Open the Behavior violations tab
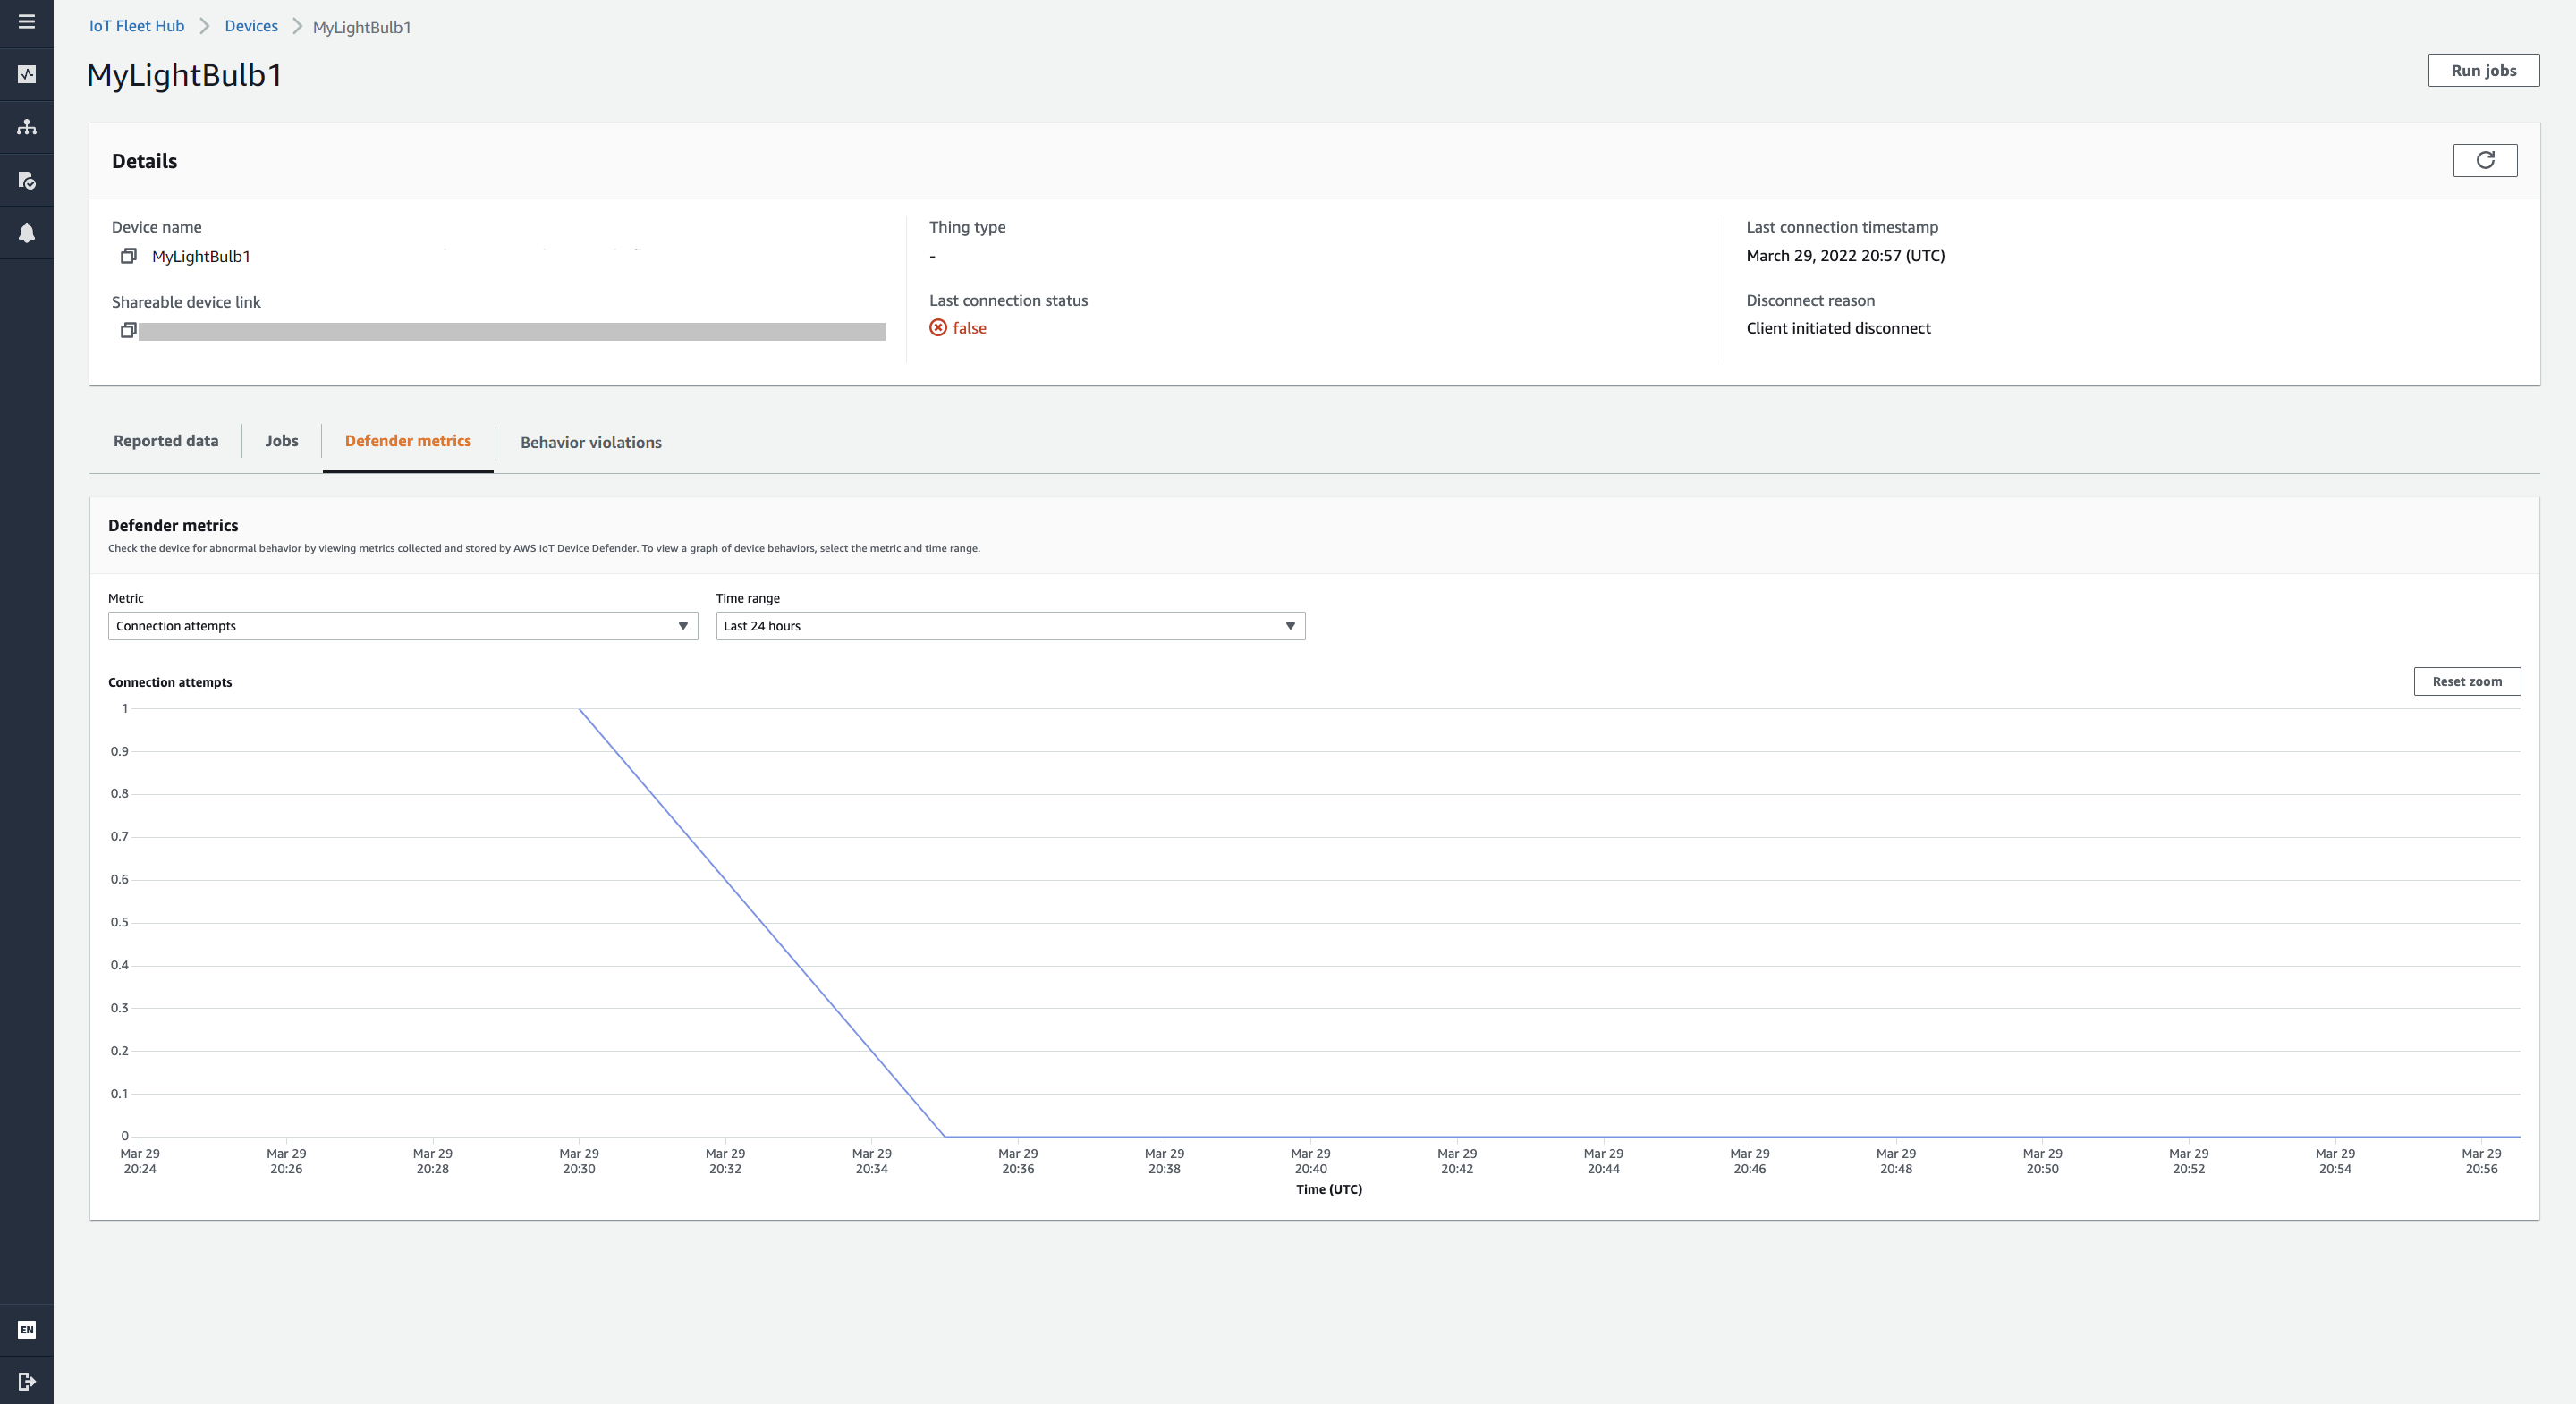The image size is (2576, 1404). (591, 442)
